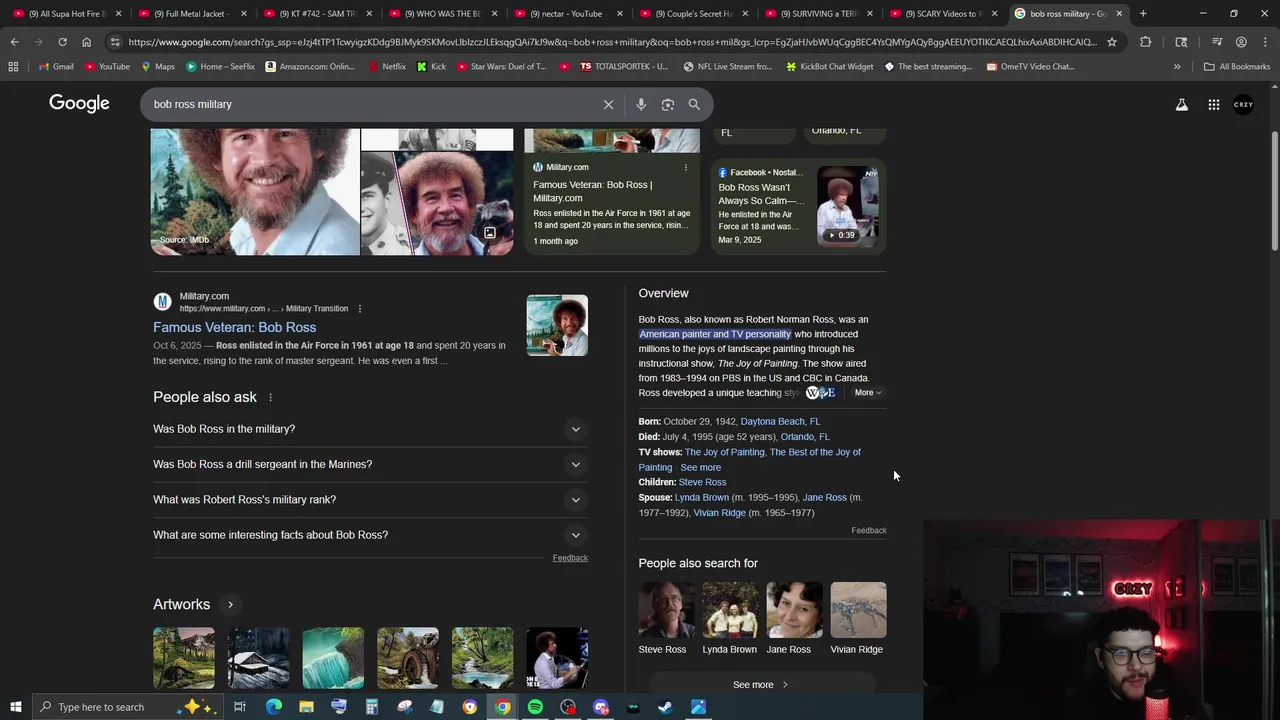
Task: Open a new browser tab
Action: 1143,14
